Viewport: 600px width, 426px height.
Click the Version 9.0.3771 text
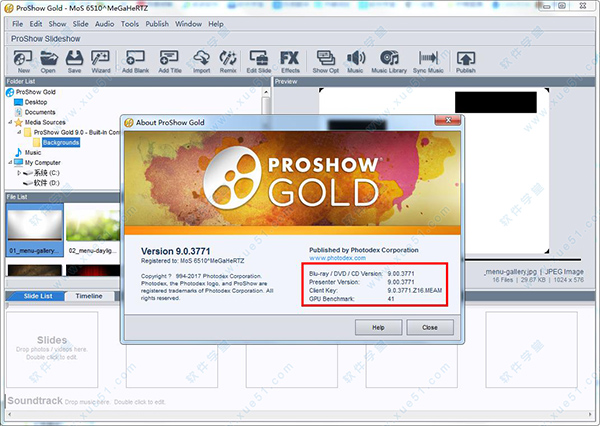[176, 251]
